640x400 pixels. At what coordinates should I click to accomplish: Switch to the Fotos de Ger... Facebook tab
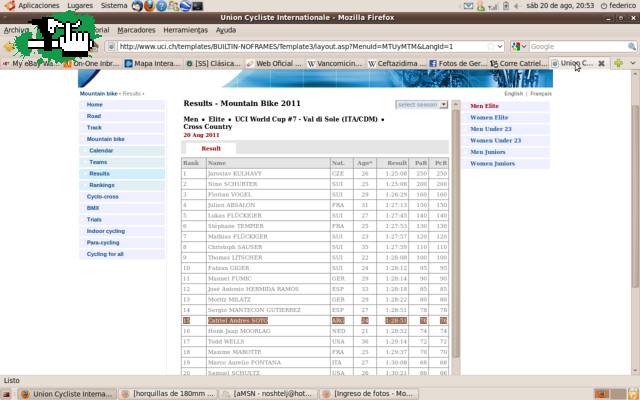coord(457,64)
